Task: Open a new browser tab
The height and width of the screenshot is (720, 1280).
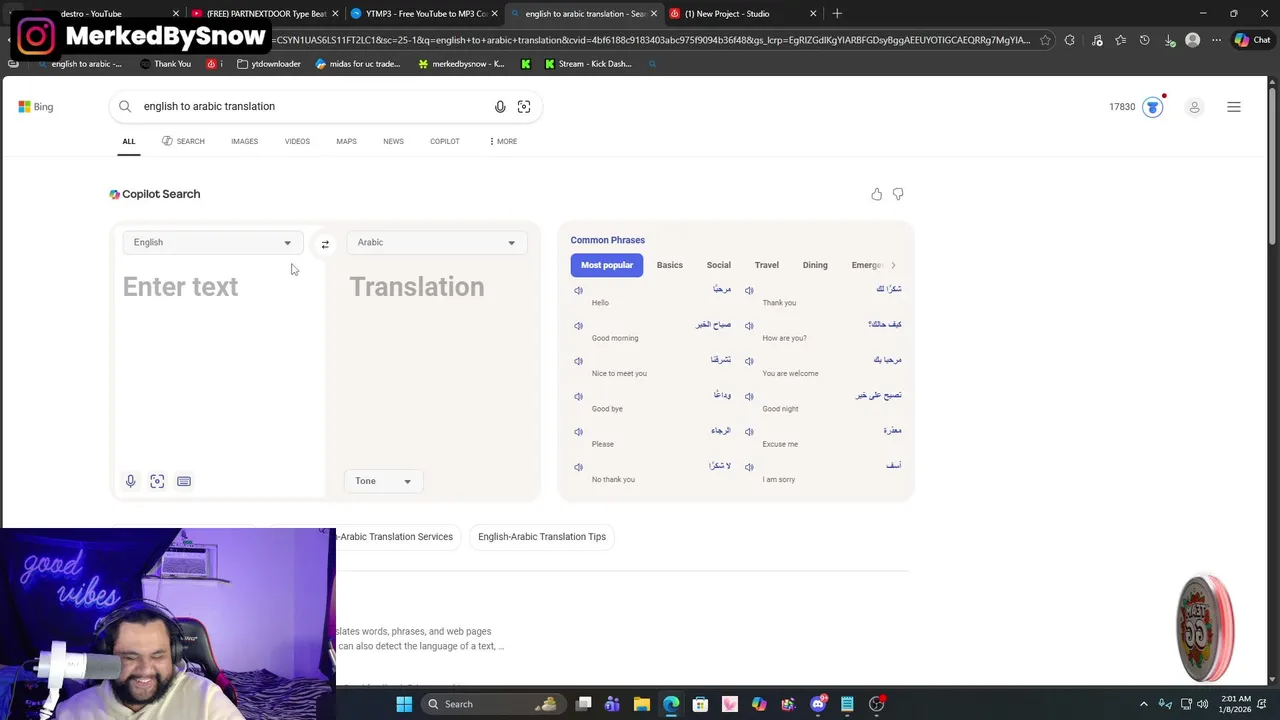Action: click(x=837, y=14)
